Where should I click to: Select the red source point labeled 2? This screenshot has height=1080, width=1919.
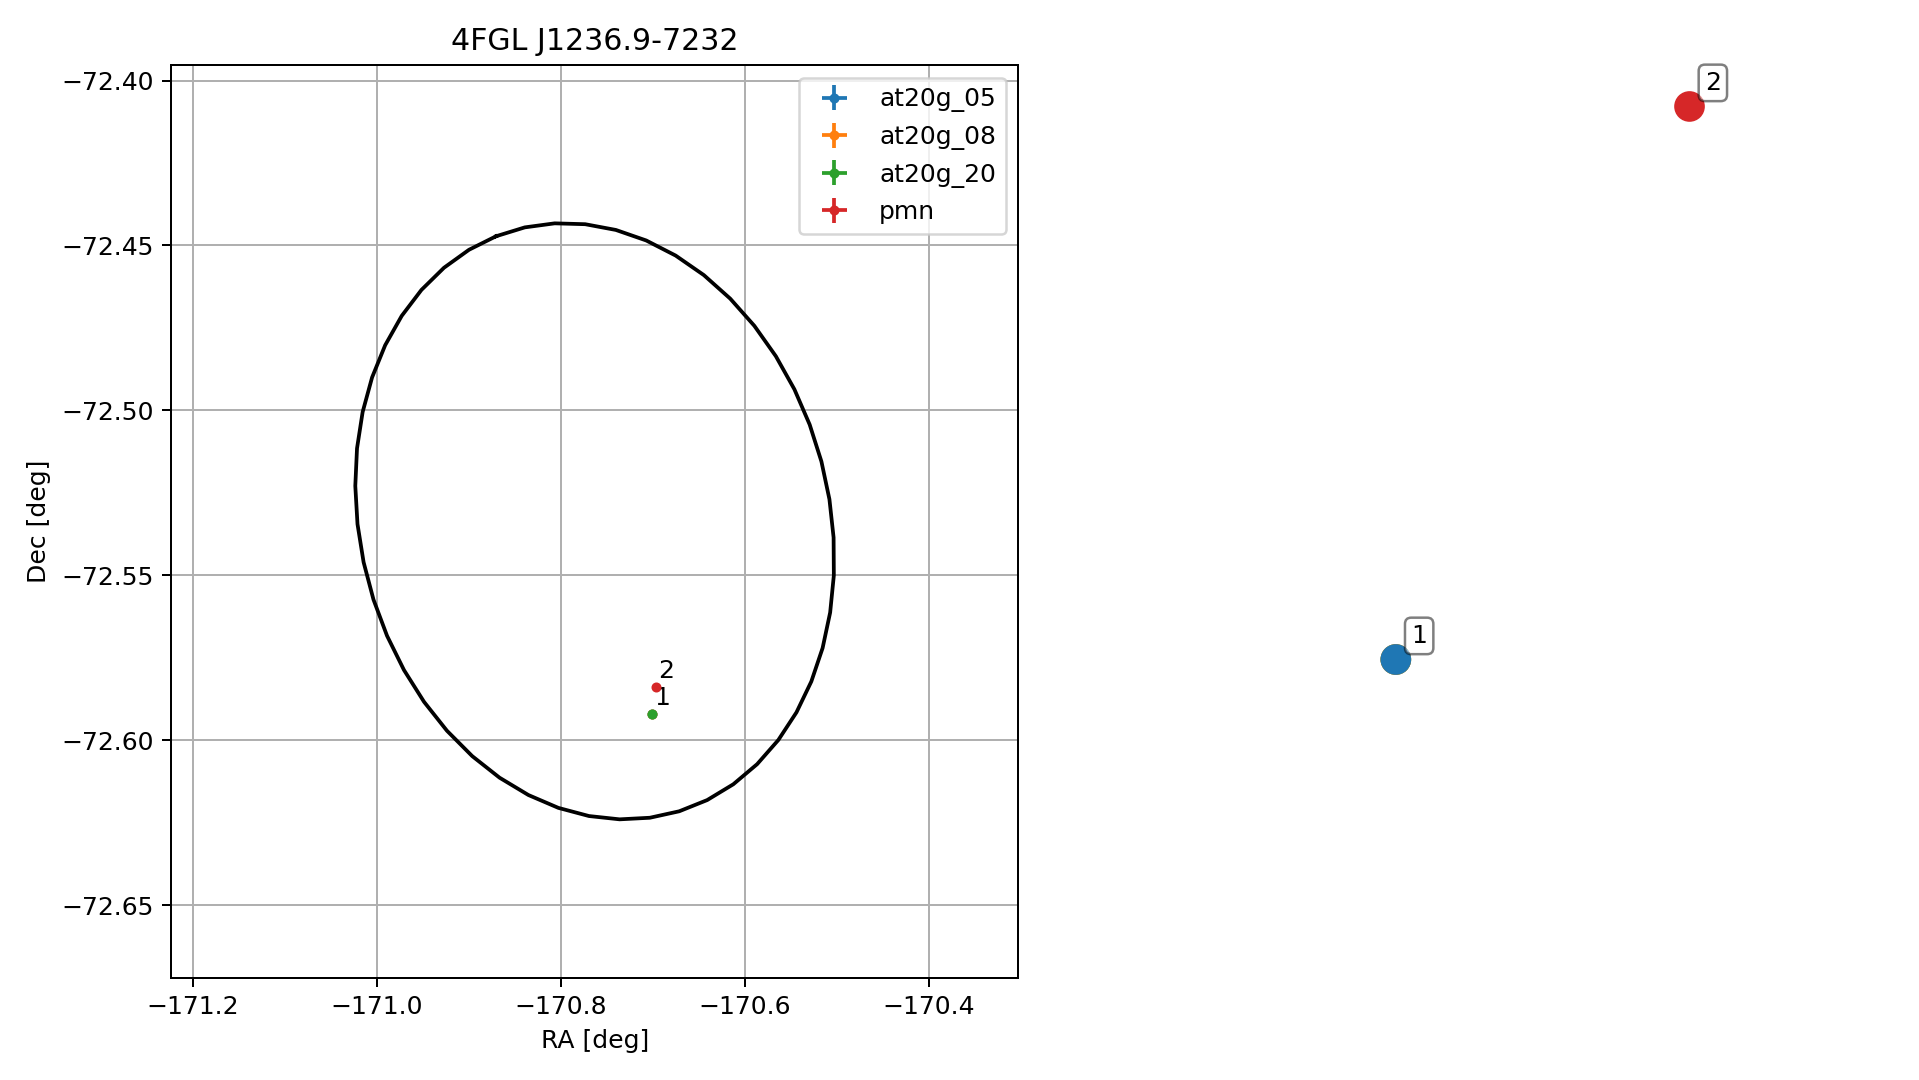656,687
